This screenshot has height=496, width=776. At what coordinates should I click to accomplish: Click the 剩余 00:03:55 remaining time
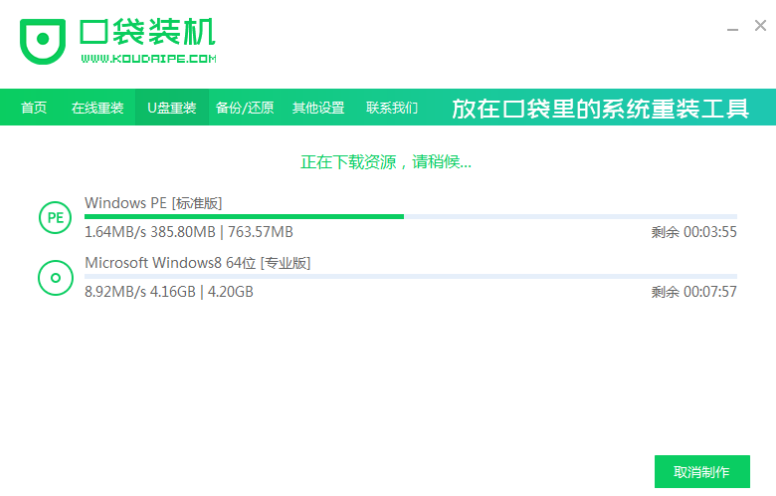coord(693,232)
